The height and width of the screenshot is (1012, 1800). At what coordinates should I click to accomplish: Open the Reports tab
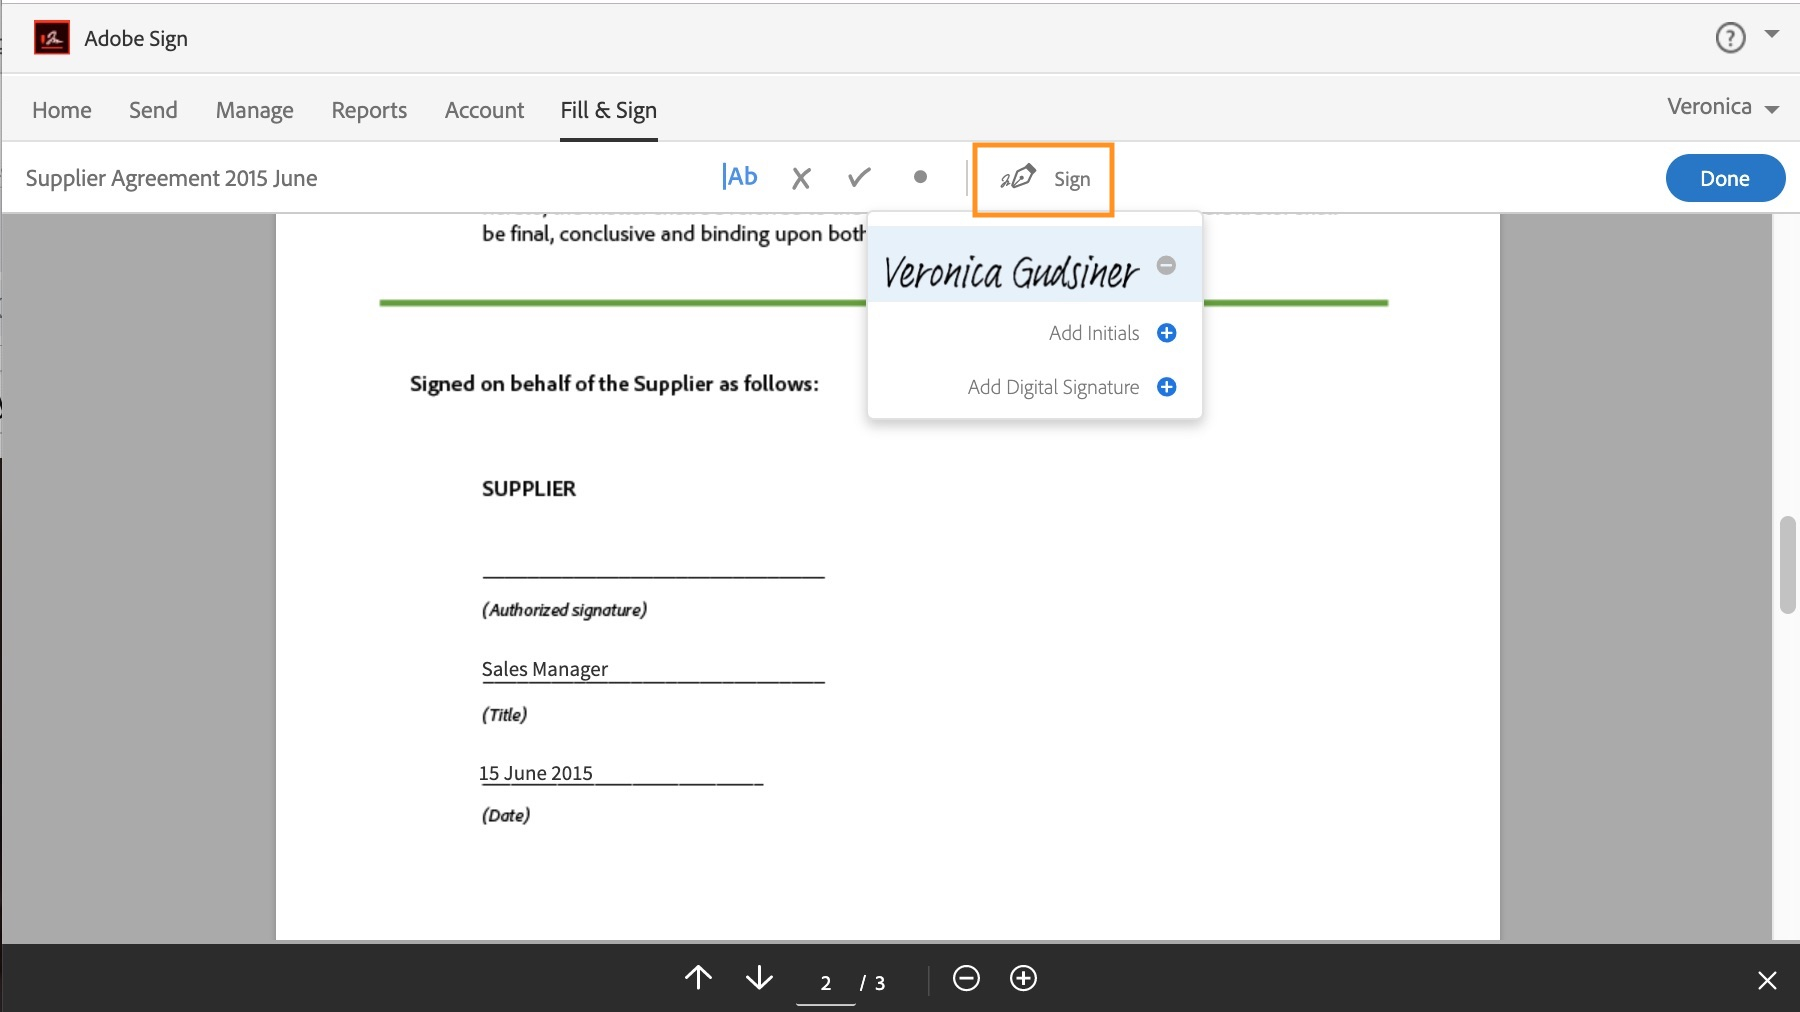[368, 110]
